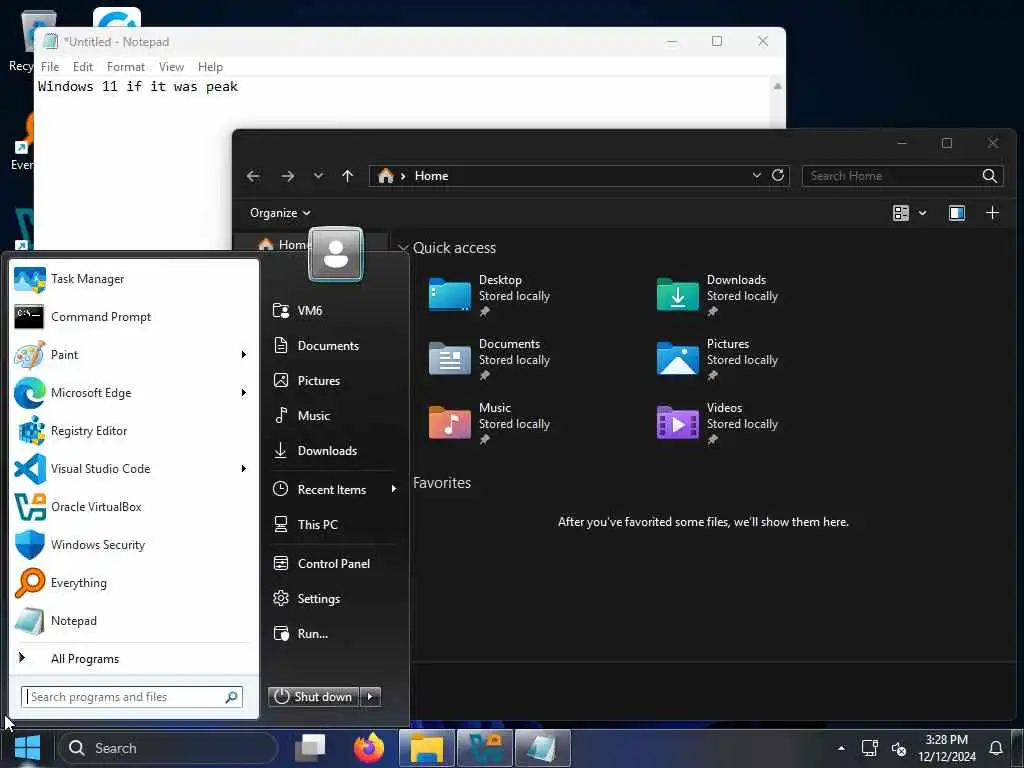Open the address bar history dropdown
Viewport: 1024px width, 768px height.
756,176
